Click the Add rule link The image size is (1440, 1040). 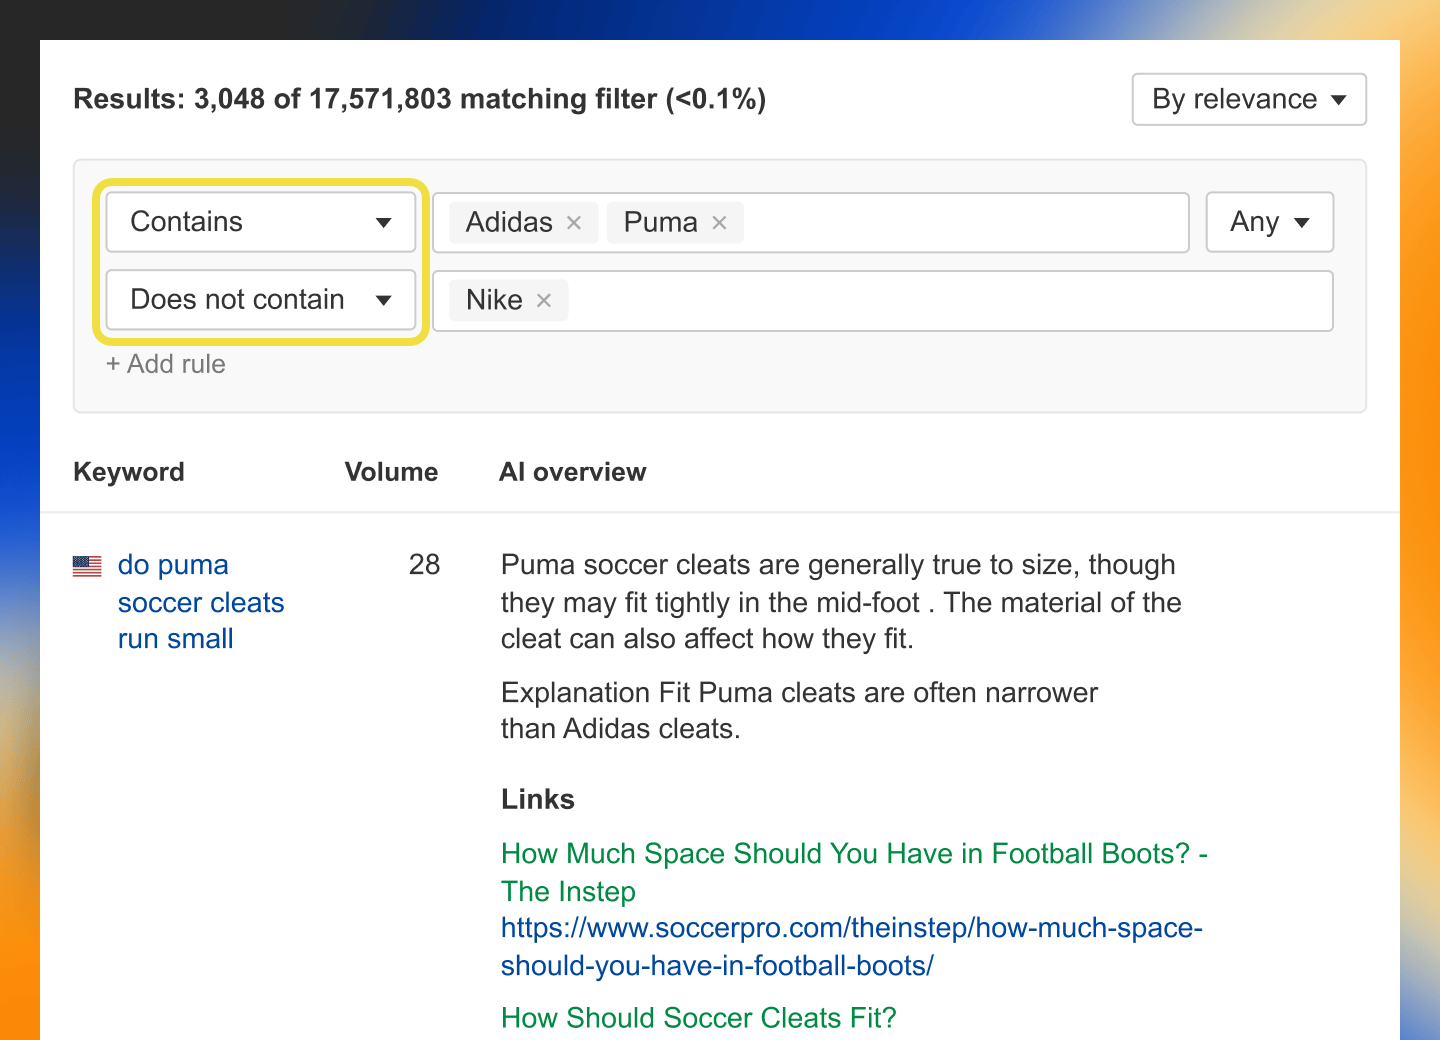coord(166,364)
